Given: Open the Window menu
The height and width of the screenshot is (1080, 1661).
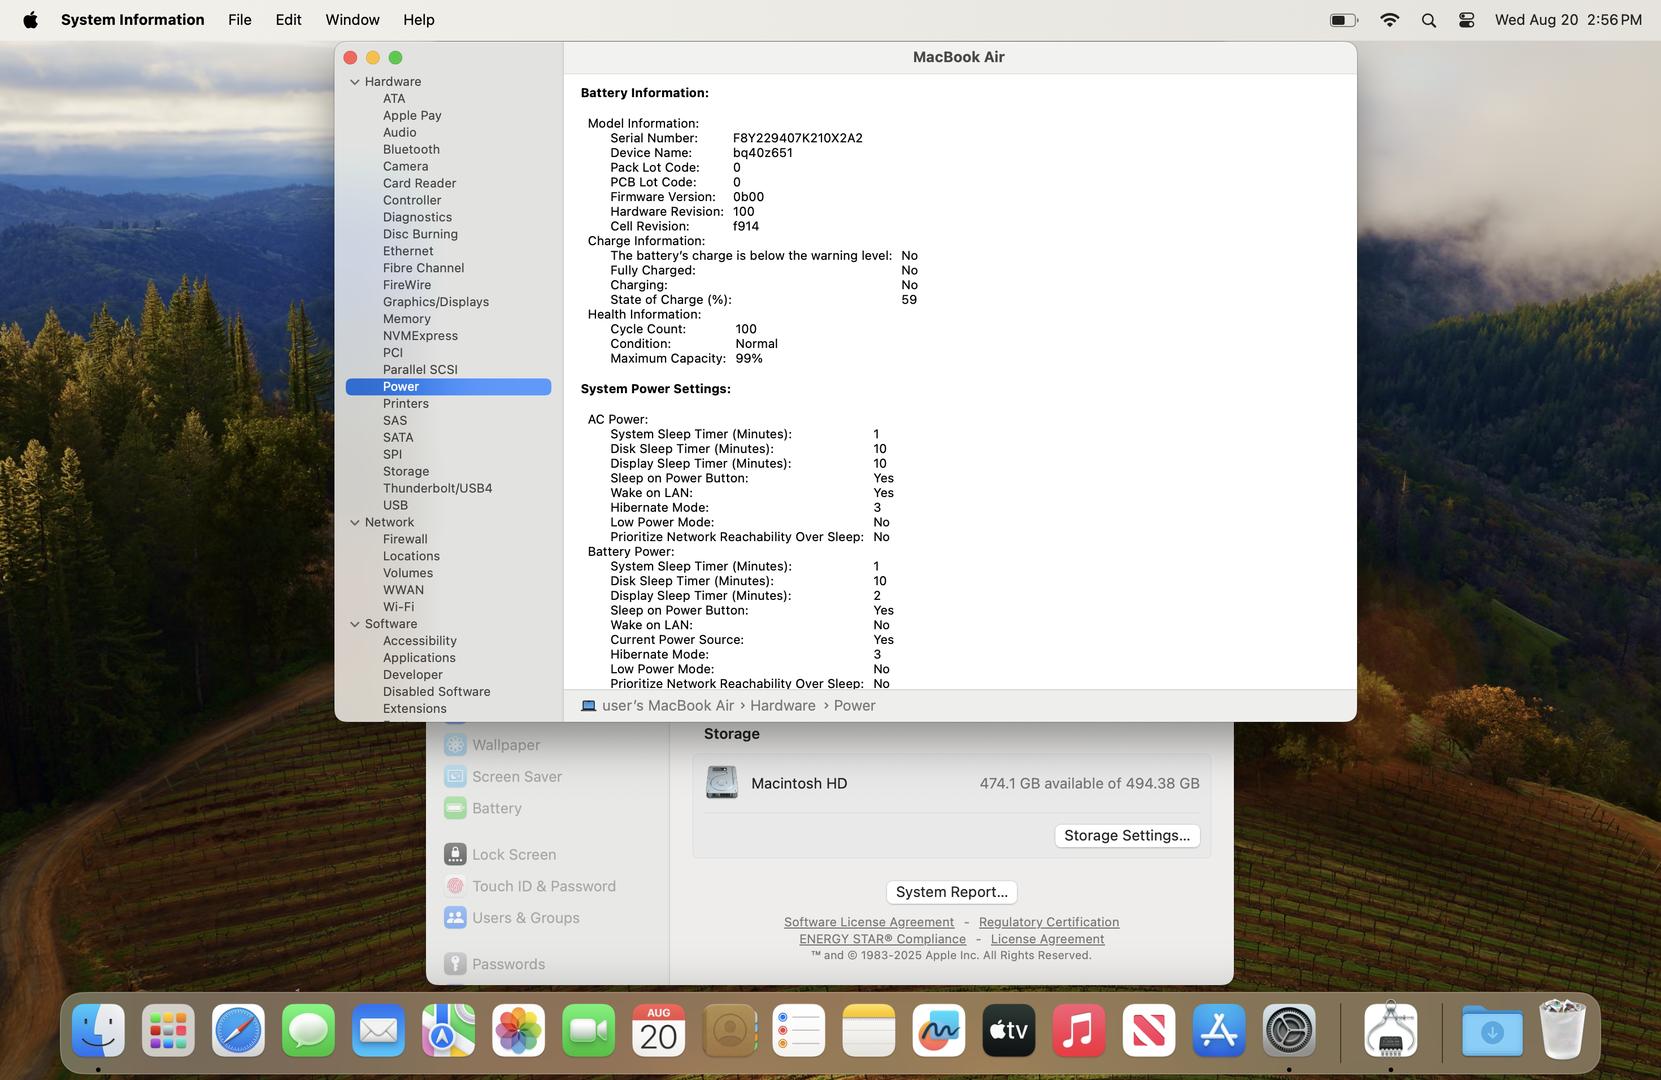Looking at the screenshot, I should pyautogui.click(x=352, y=20).
